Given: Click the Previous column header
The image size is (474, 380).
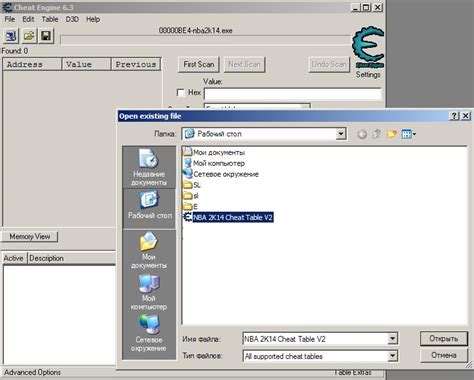Looking at the screenshot, I should coord(136,64).
